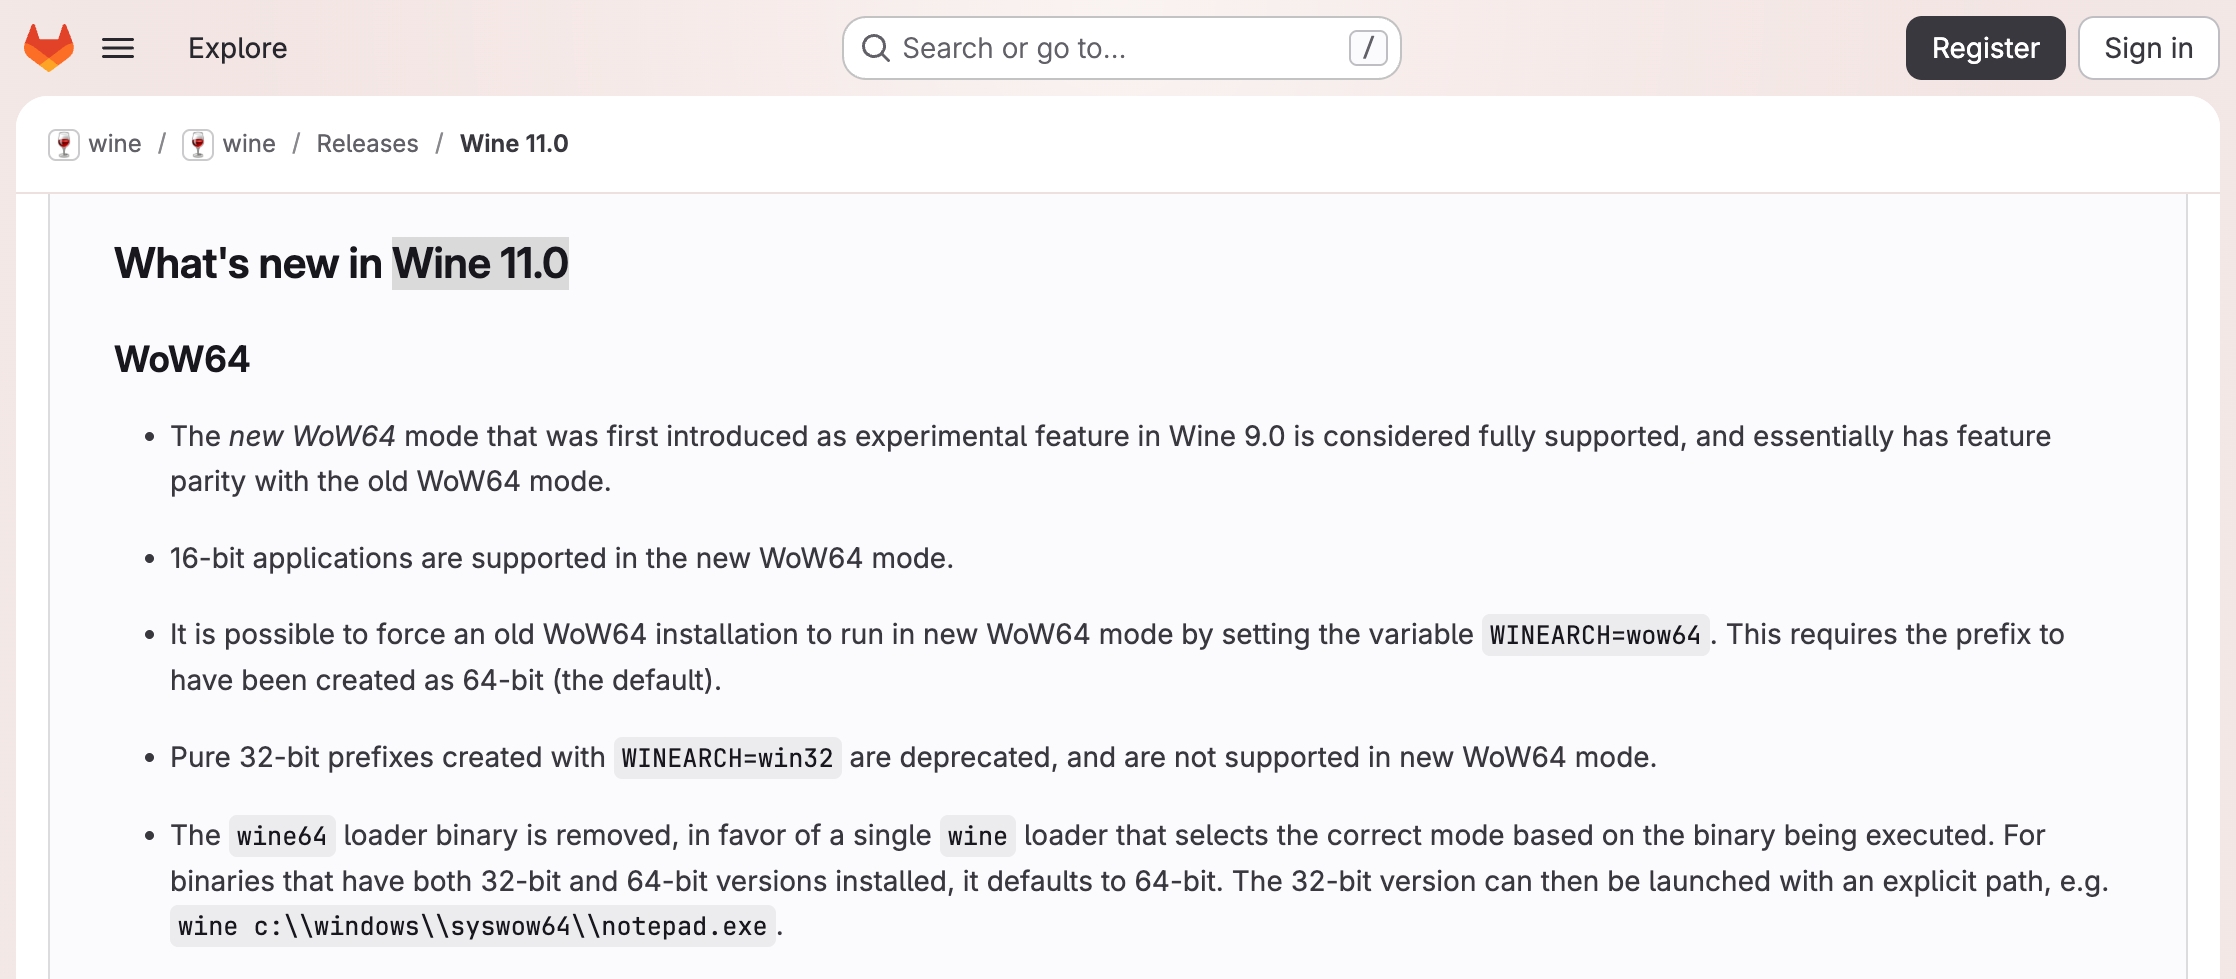The height and width of the screenshot is (979, 2236).
Task: Click the notepad.exe path code snippet
Action: pos(472,927)
